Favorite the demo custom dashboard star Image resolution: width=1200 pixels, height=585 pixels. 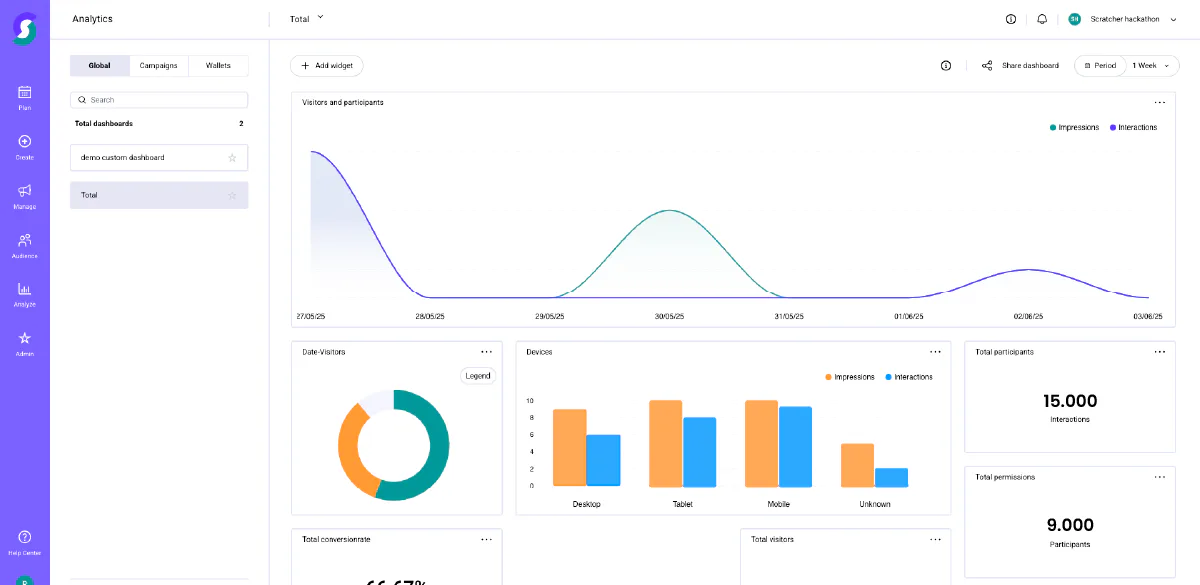(x=232, y=157)
